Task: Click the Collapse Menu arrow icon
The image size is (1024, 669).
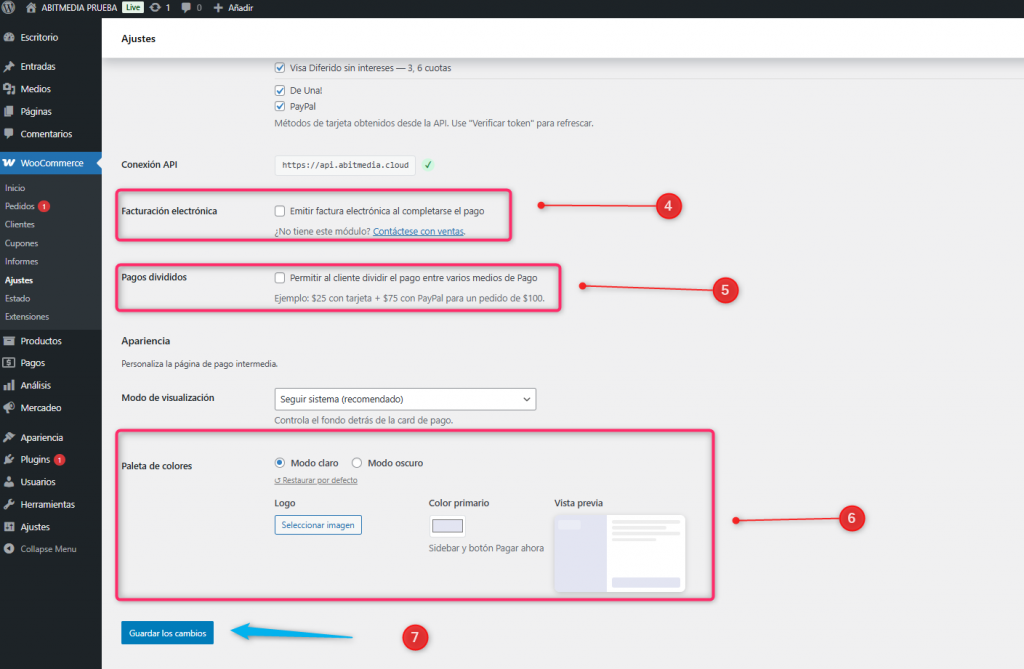Action: [x=10, y=549]
